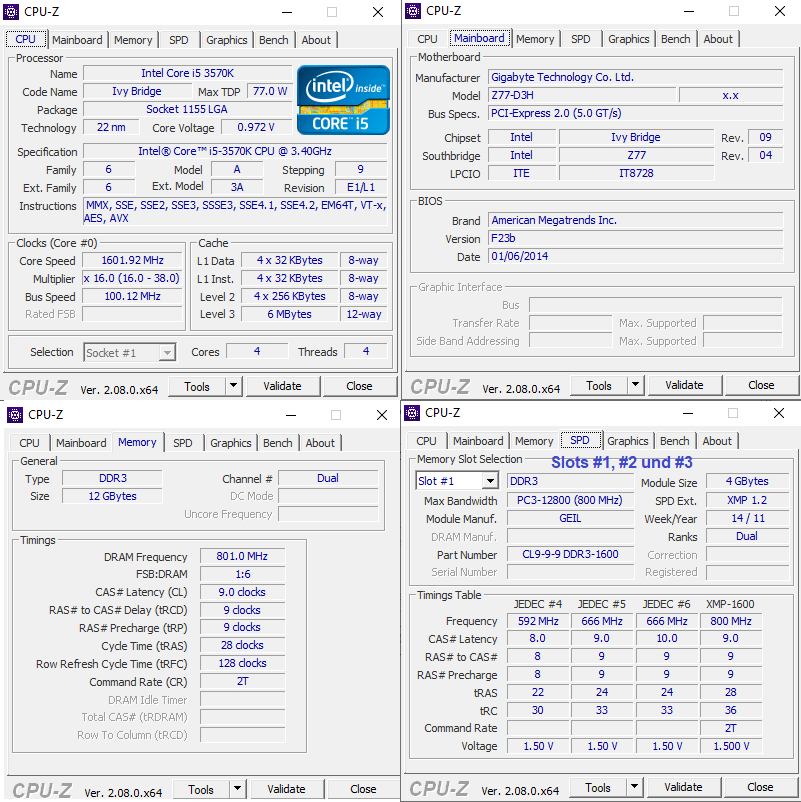This screenshot has width=801, height=802.
Task: Click Validate button in SPD window
Action: click(683, 787)
